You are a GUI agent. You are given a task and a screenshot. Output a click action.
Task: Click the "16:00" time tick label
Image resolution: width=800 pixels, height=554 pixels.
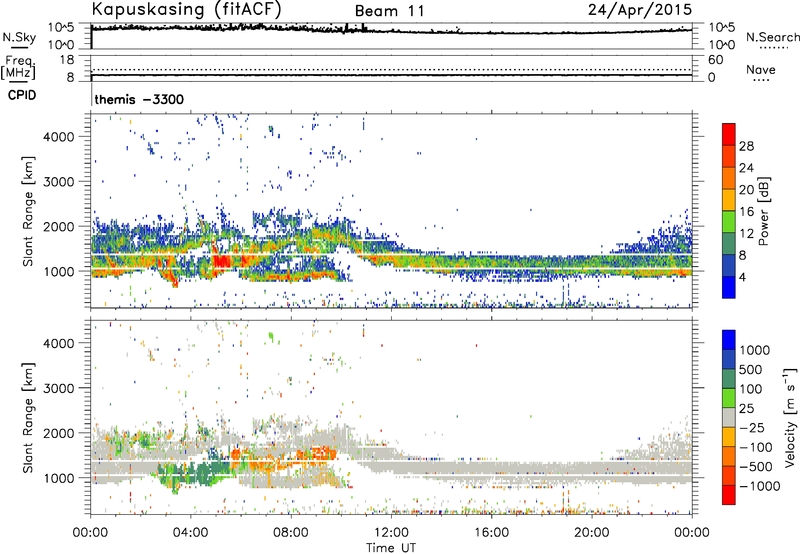pyautogui.click(x=491, y=533)
